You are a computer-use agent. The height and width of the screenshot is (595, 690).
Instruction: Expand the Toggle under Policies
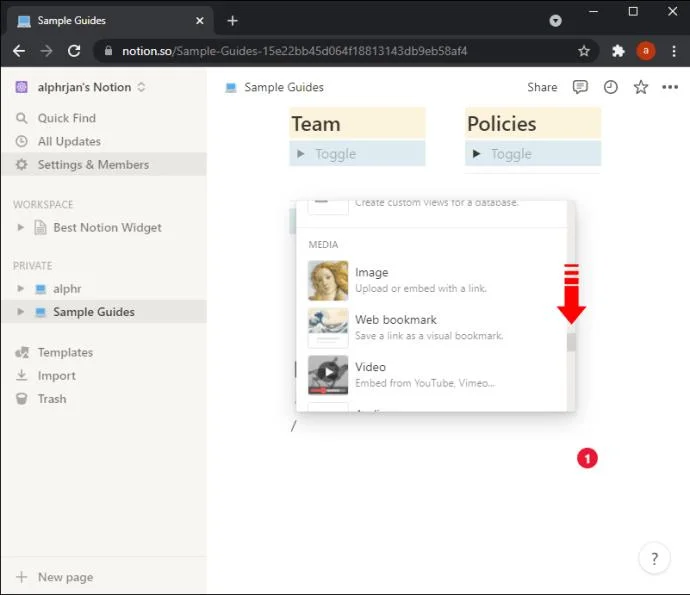click(476, 154)
